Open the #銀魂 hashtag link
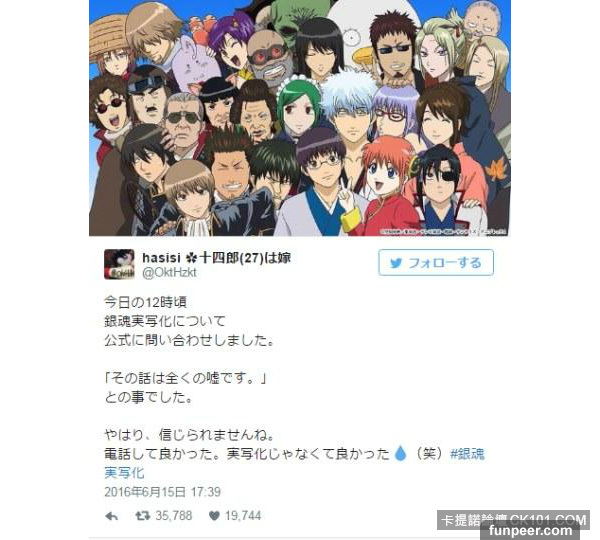 pos(467,454)
